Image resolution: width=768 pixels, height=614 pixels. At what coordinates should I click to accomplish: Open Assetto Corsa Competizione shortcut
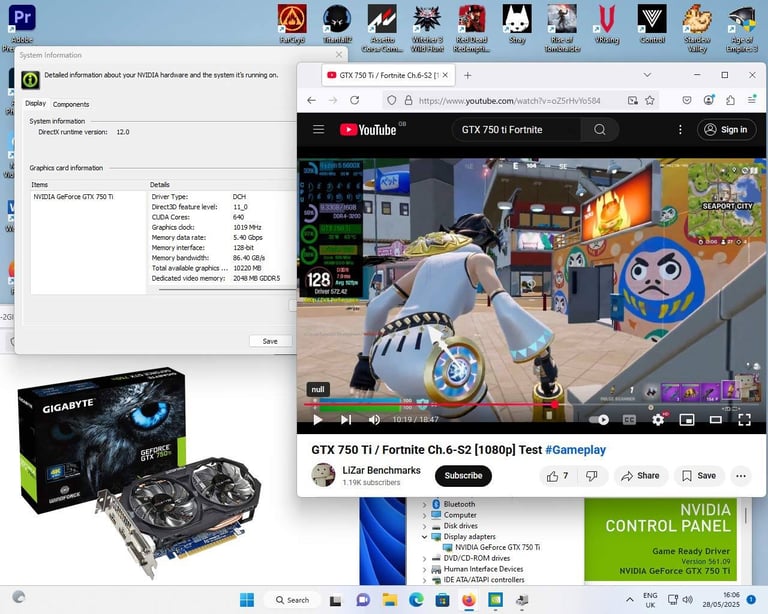(382, 28)
